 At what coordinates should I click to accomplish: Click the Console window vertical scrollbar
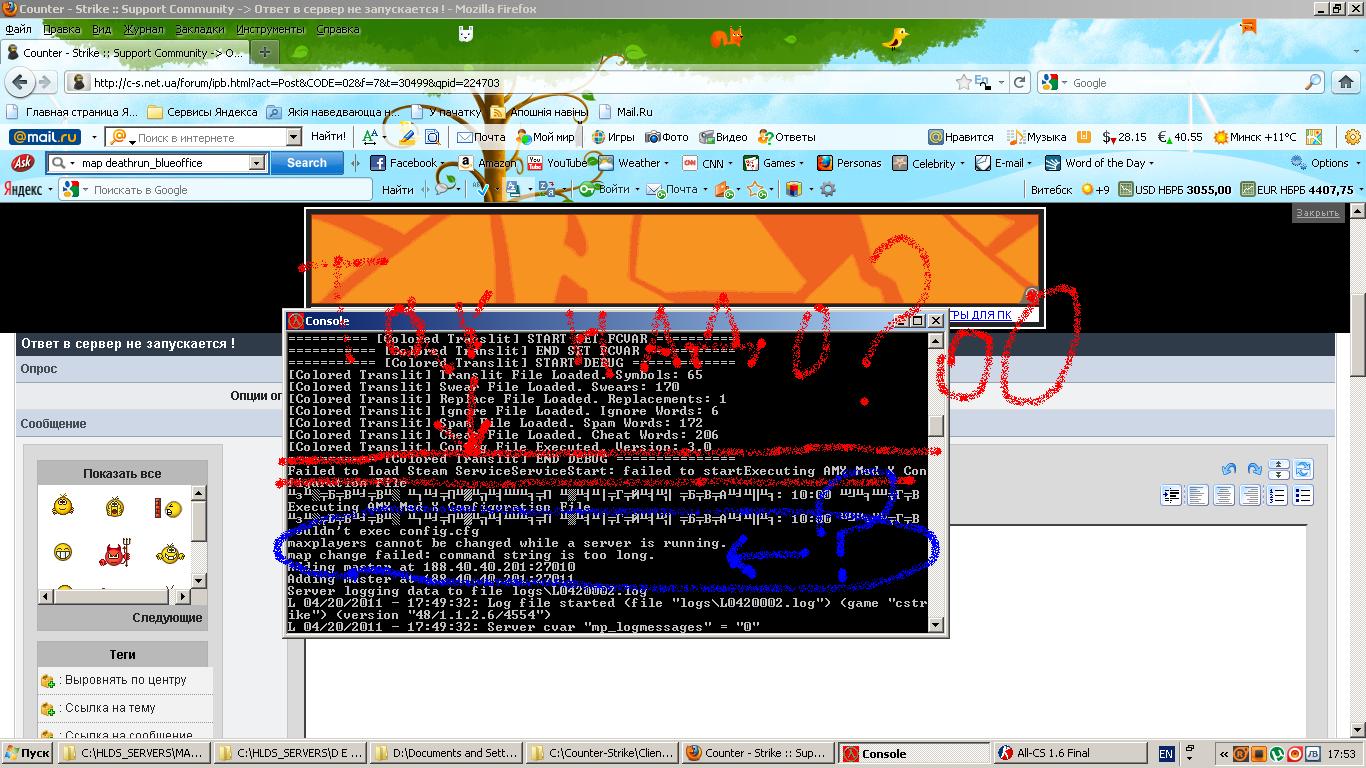[x=936, y=483]
